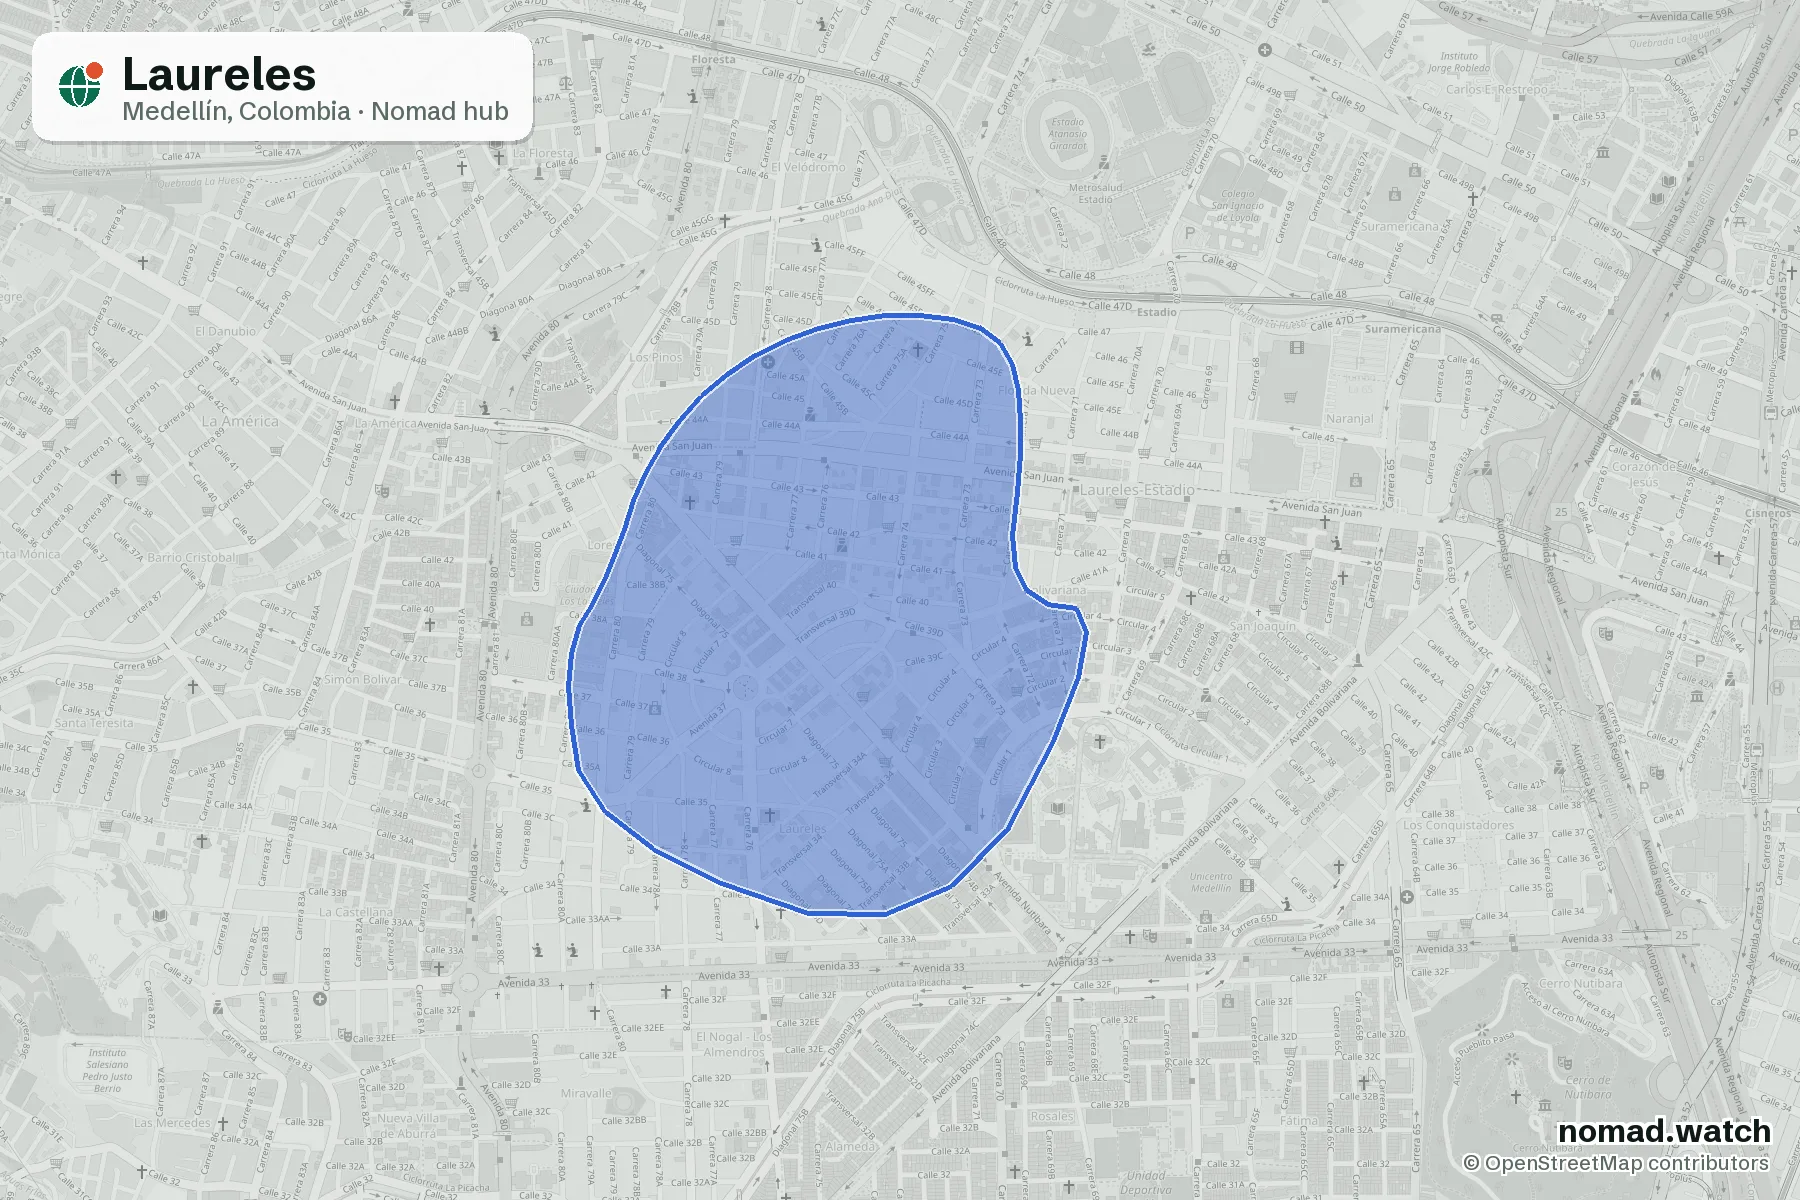Viewport: 1800px width, 1200px height.
Task: Click the San Joaquín label
Action: (x=1262, y=626)
